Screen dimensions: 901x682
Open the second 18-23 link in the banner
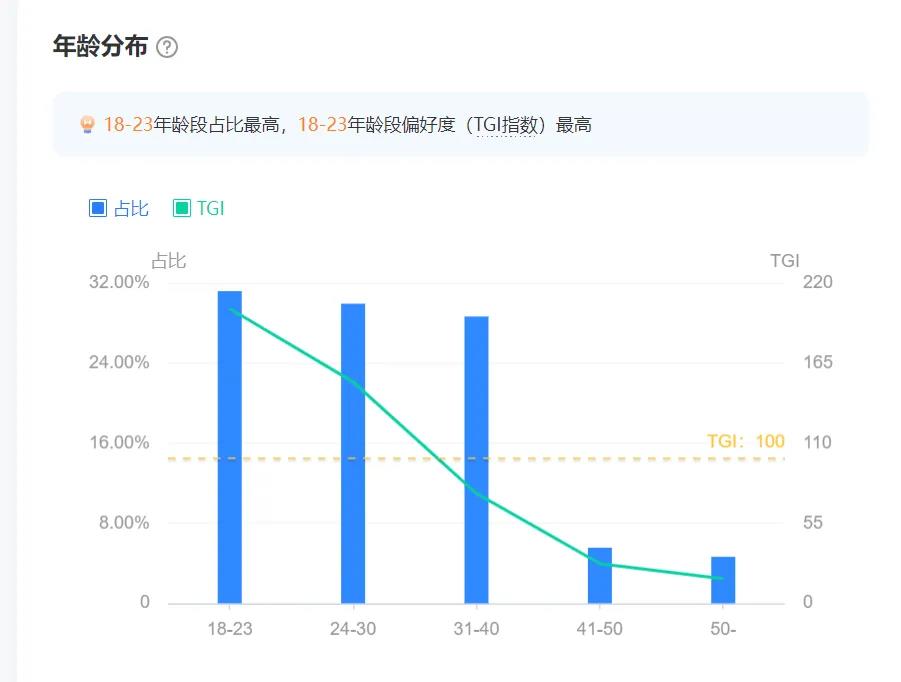point(325,125)
